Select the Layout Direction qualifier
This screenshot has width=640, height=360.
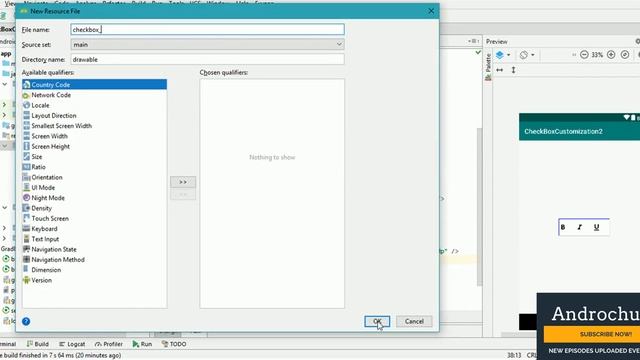click(94, 116)
